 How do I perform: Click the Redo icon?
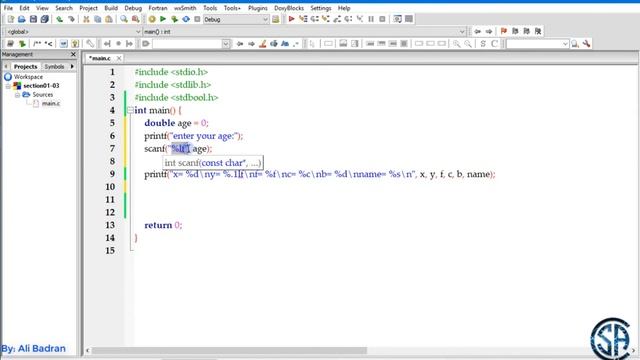[x=71, y=19]
